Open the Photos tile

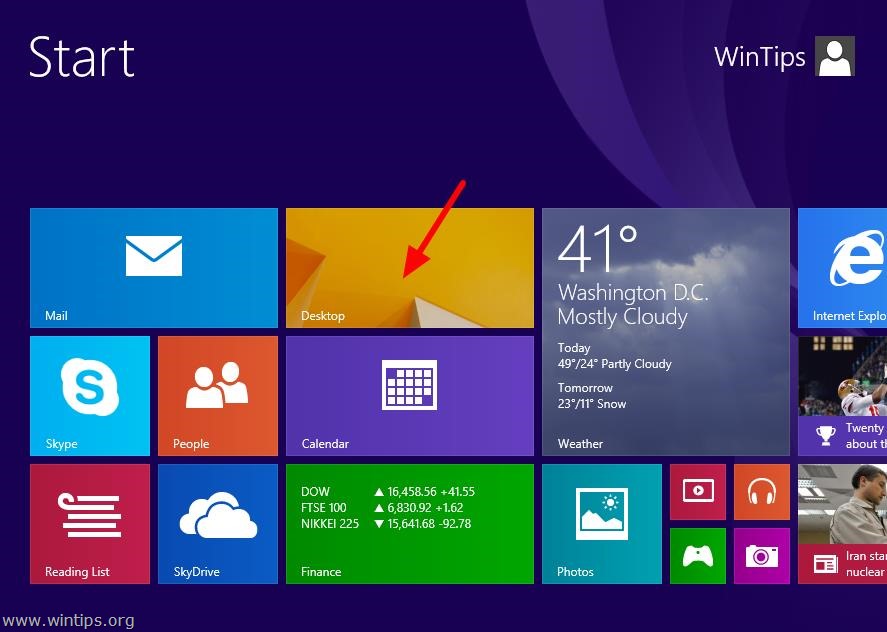(602, 523)
